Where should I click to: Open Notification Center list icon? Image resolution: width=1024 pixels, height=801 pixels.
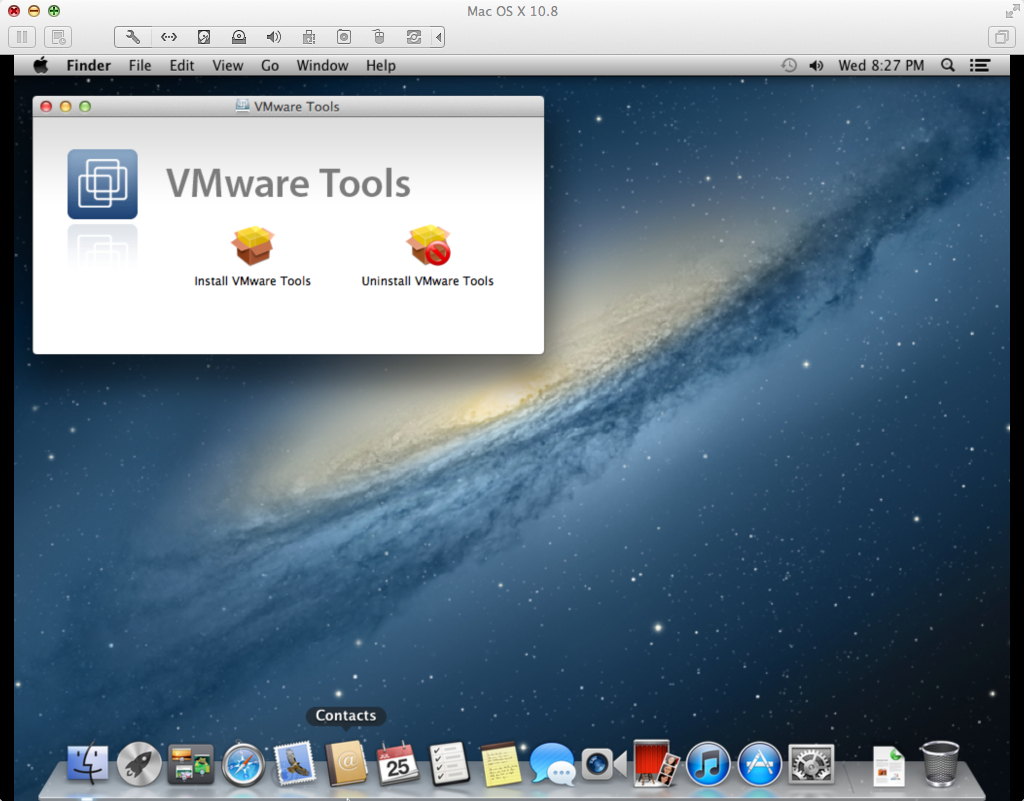point(980,65)
